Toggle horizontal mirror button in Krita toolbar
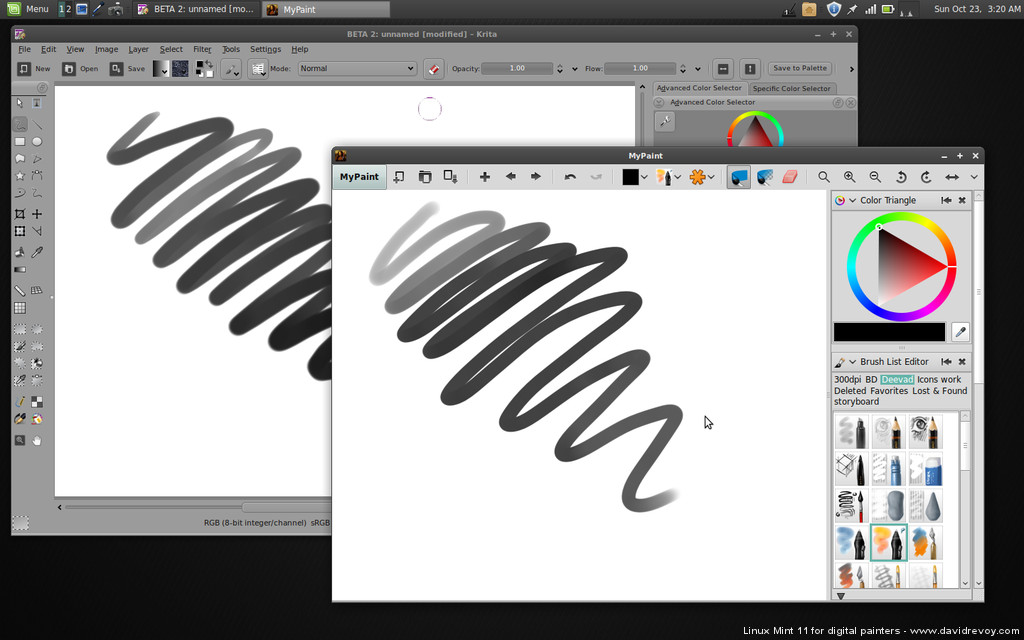 [723, 69]
